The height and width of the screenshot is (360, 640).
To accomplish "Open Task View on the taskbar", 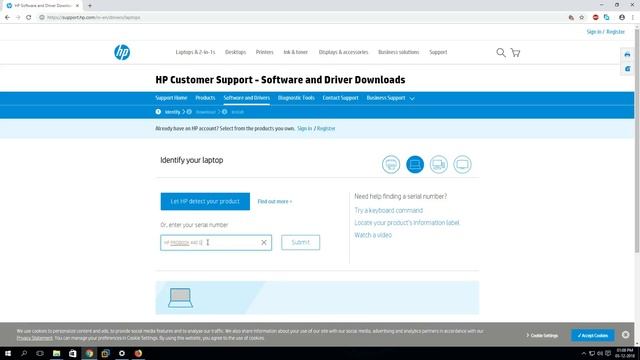I will pos(40,353).
